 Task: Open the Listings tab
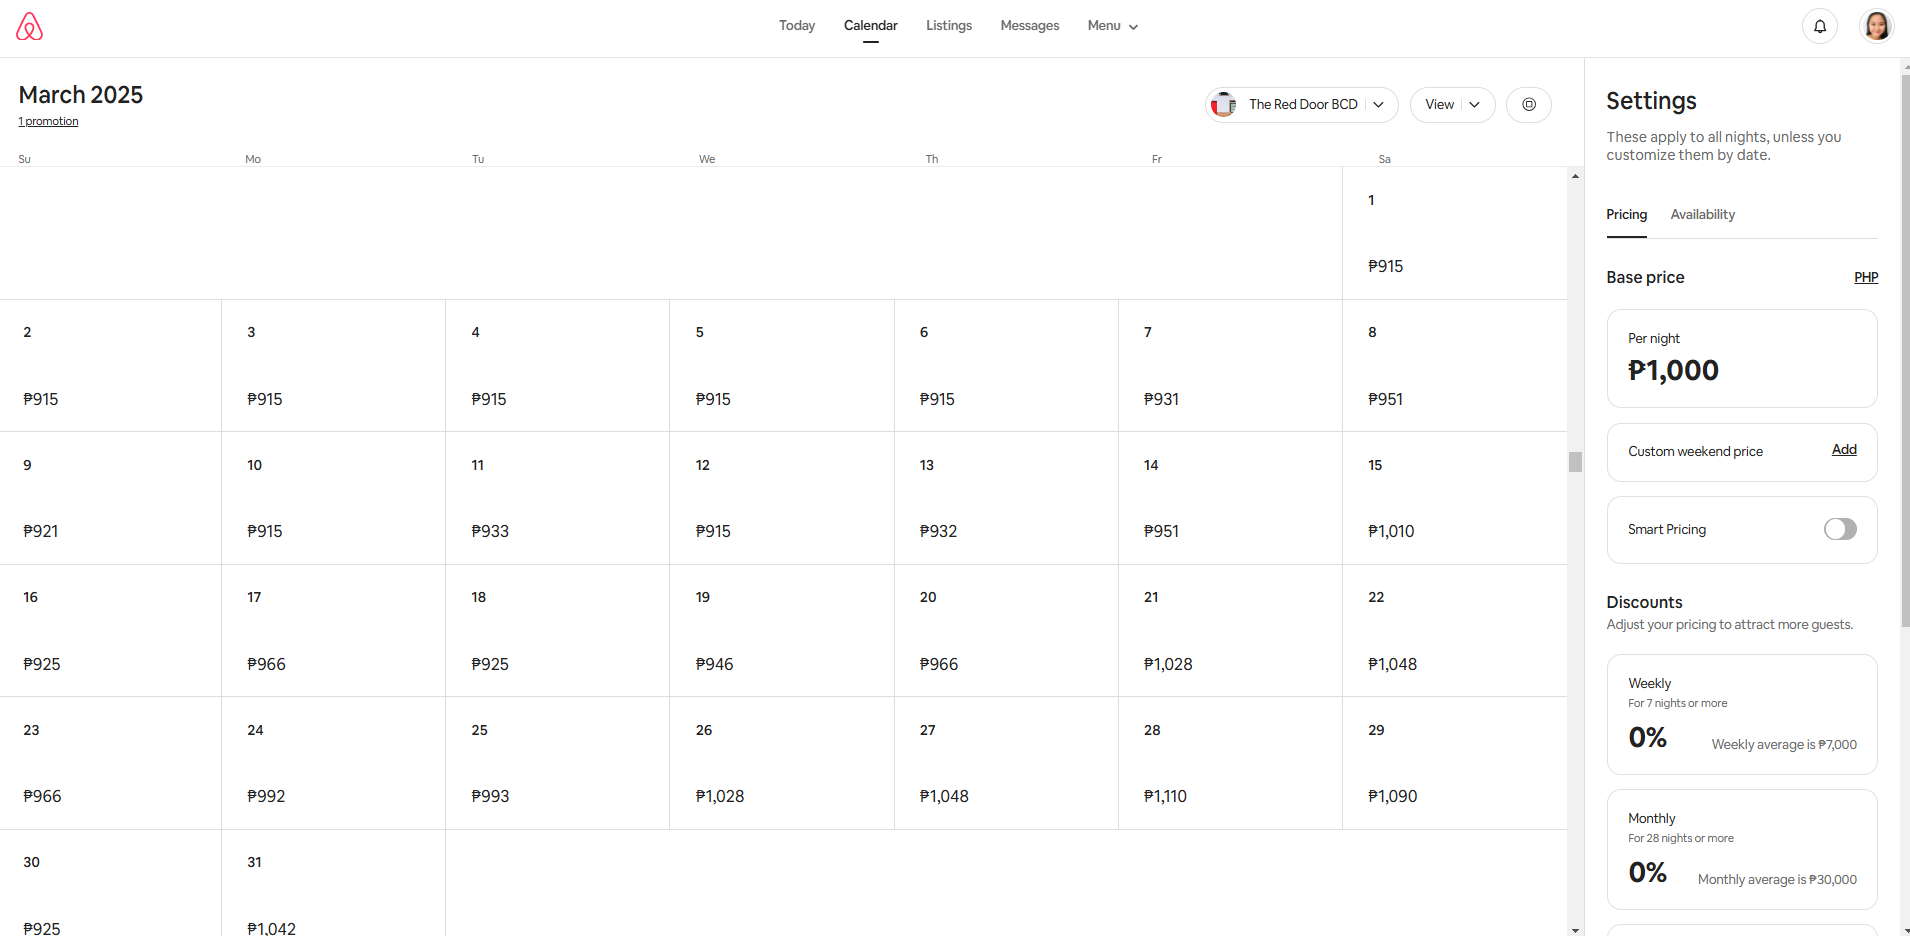949,26
